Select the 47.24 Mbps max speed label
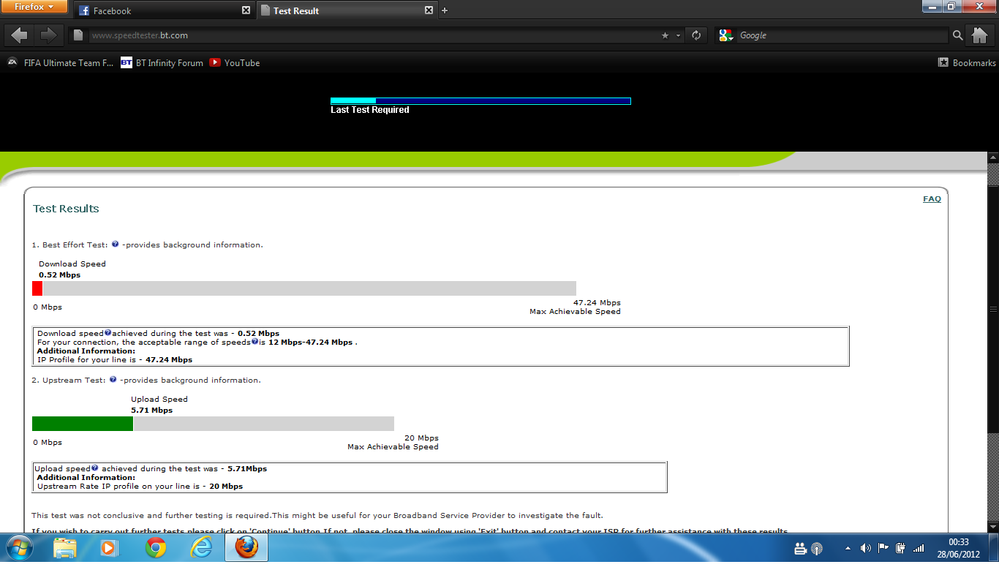Viewport: 999px width, 568px height. click(596, 302)
